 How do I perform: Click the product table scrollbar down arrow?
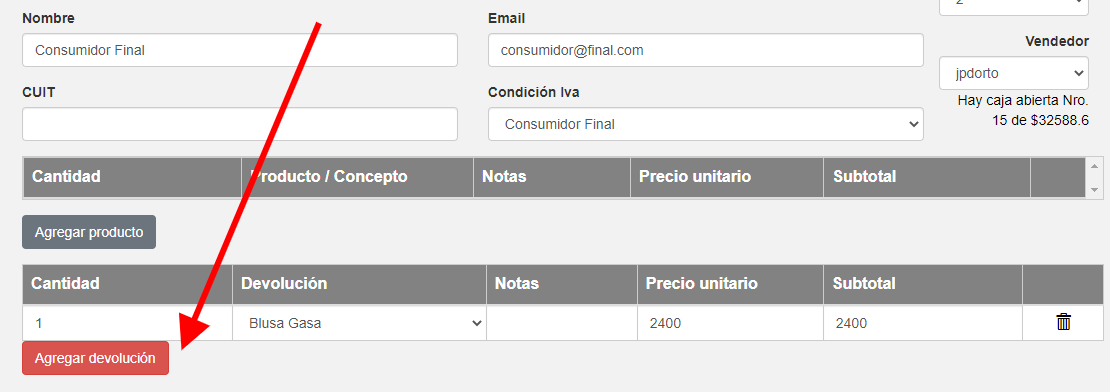point(1094,190)
